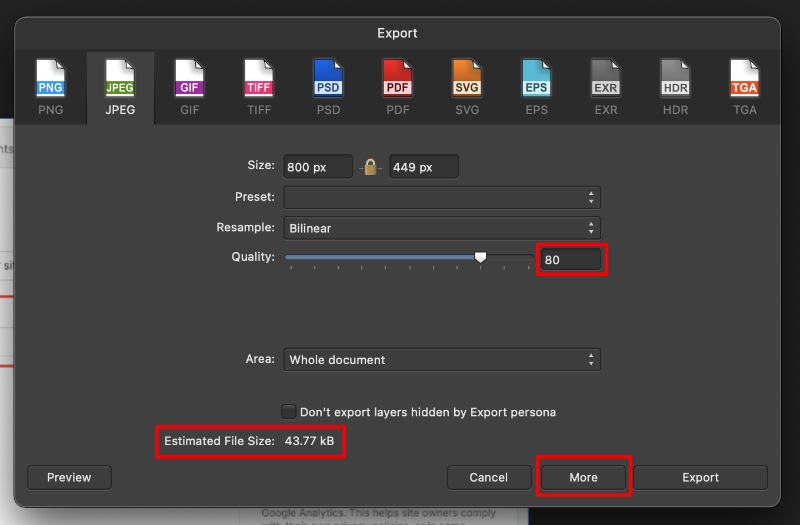
Task: Click the Export button
Action: coord(701,478)
